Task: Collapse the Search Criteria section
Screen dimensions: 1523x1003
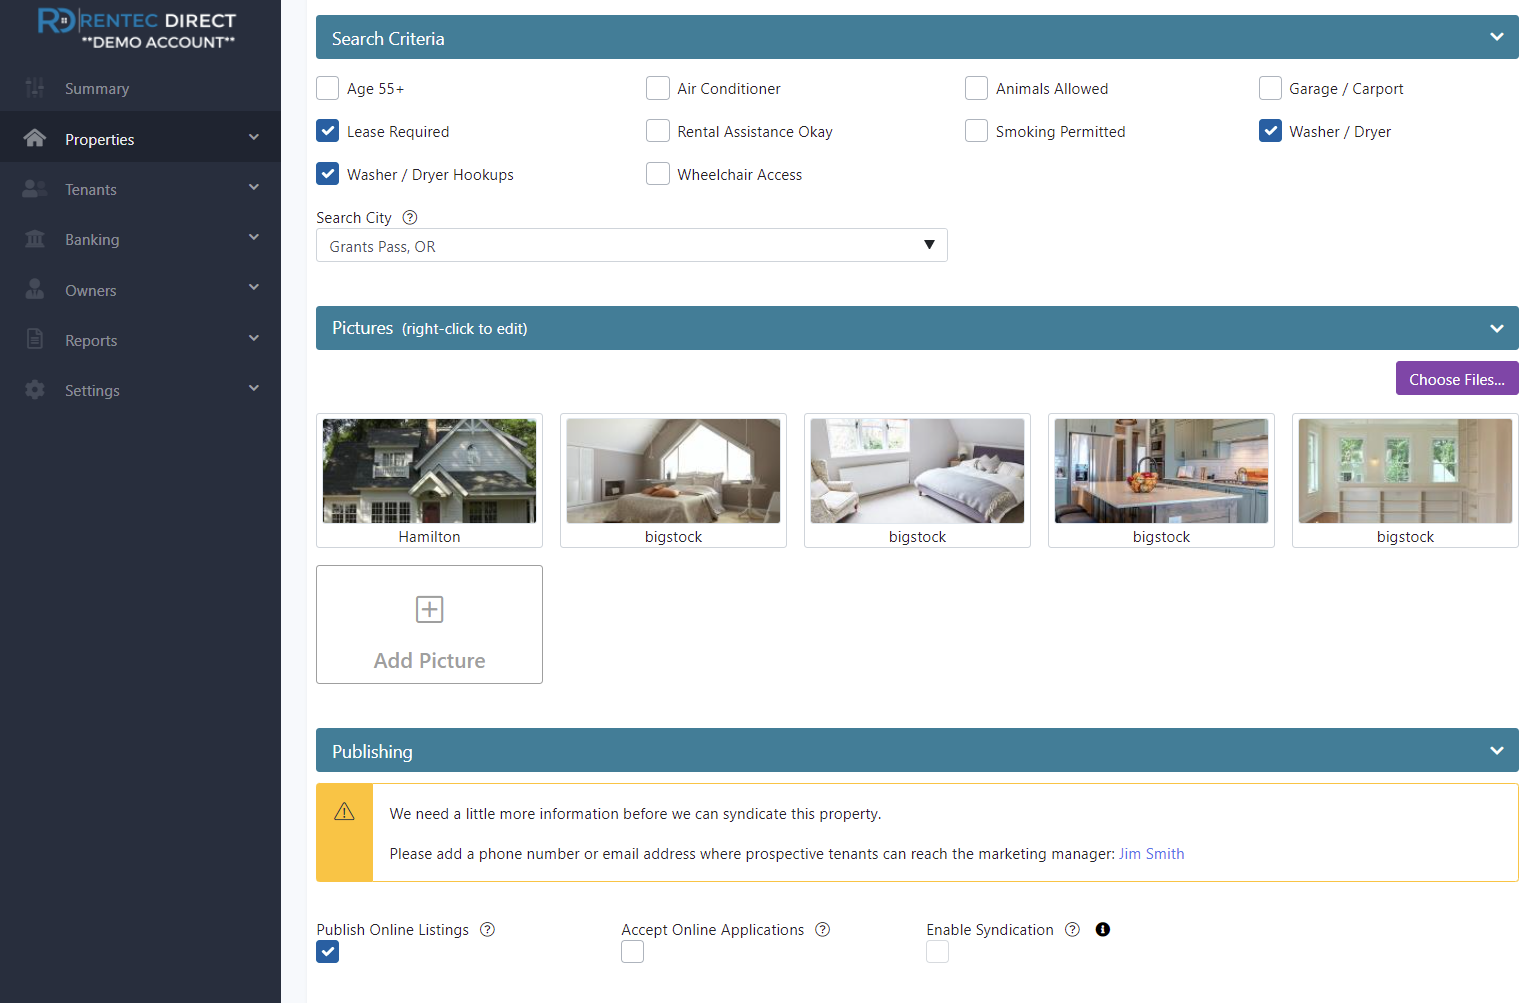Action: [1496, 36]
